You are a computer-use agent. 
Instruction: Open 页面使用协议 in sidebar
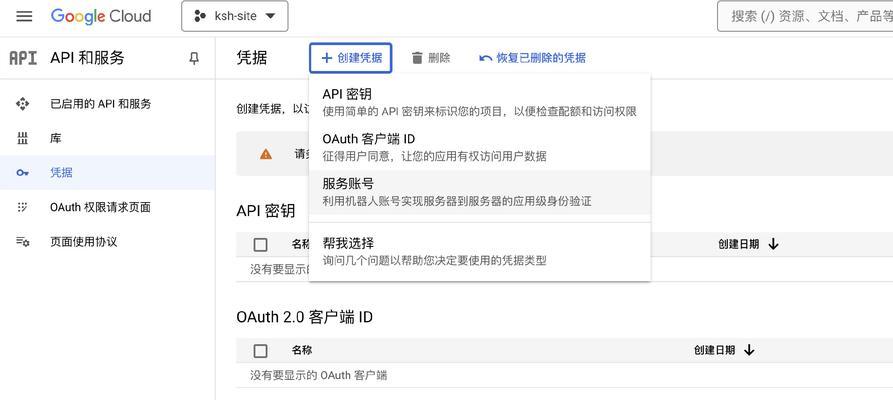coord(107,242)
